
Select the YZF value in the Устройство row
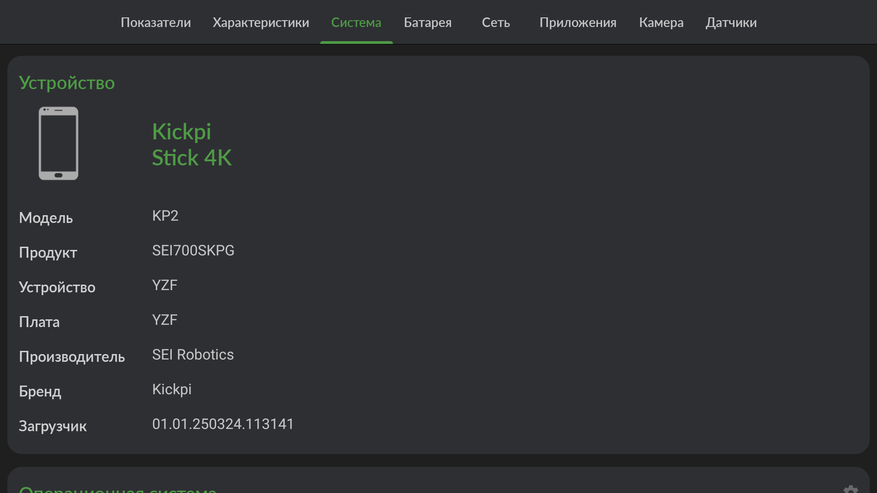pyautogui.click(x=165, y=285)
